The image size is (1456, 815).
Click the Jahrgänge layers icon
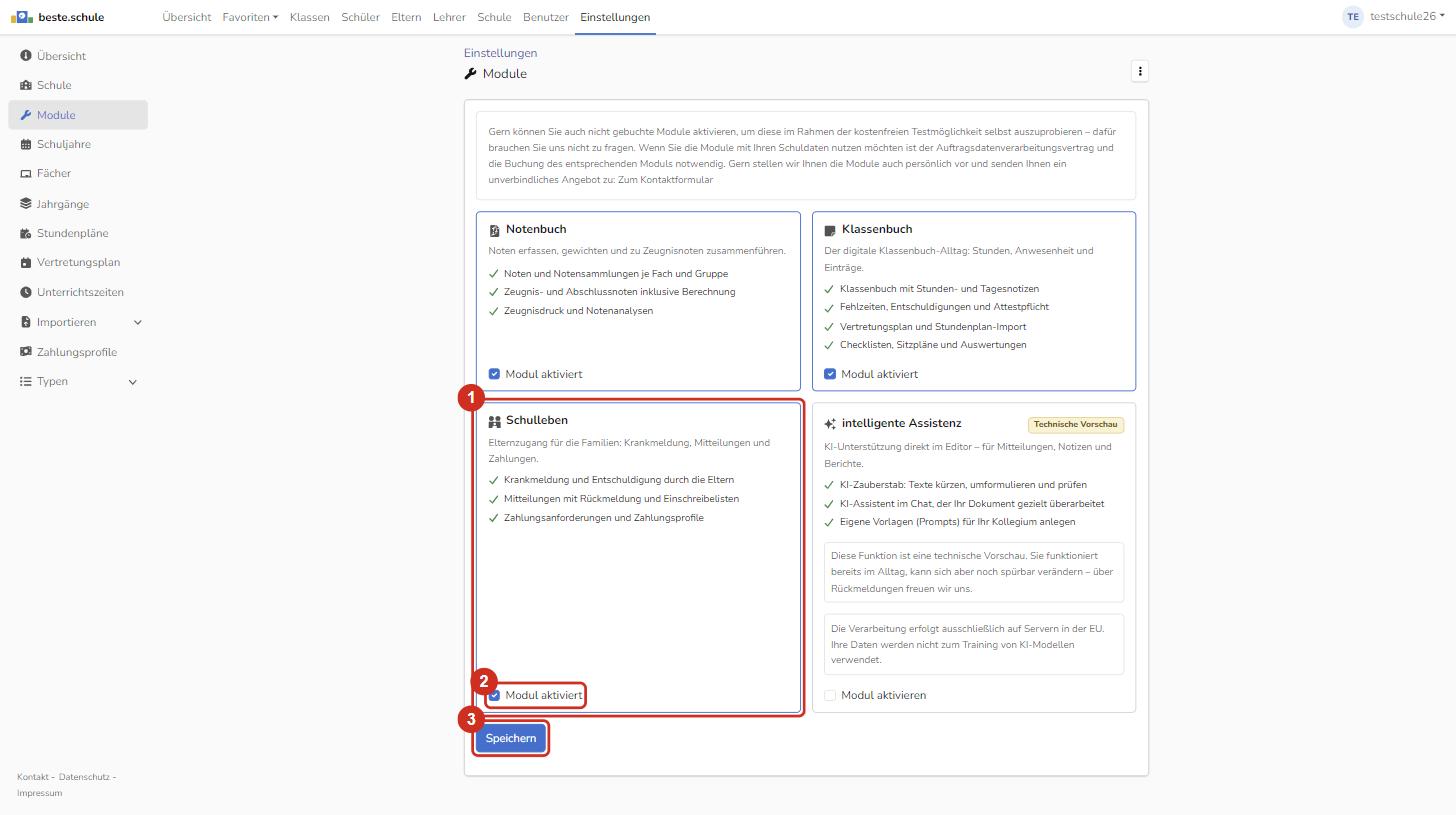click(26, 204)
